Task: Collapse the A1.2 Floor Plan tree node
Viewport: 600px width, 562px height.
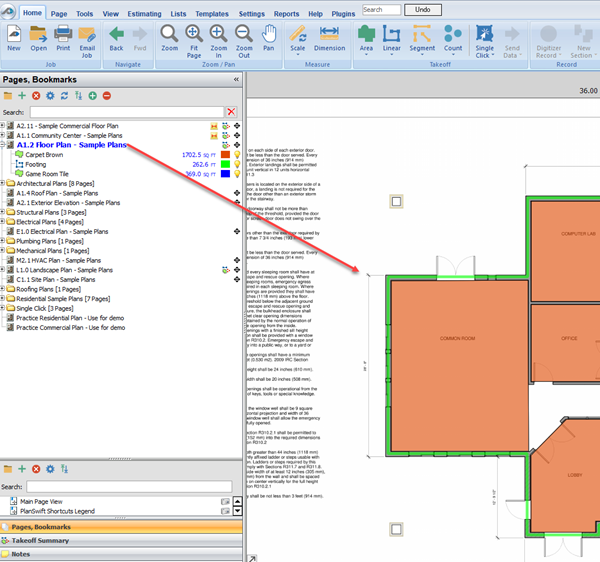Action: 4,146
